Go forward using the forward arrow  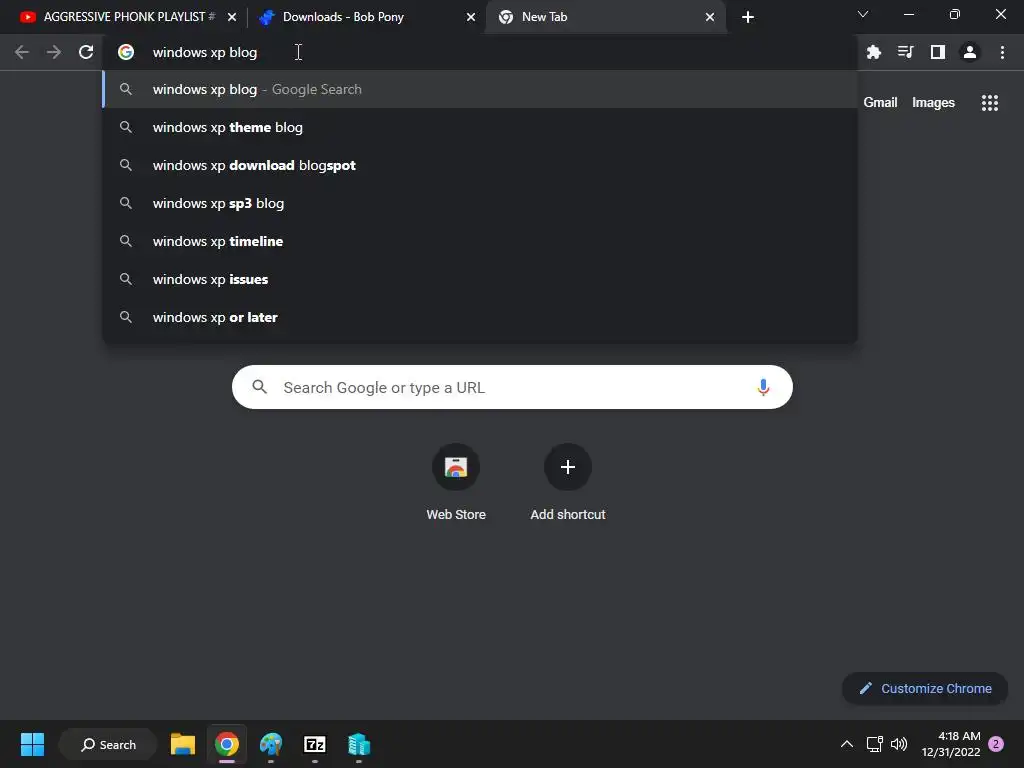click(54, 52)
